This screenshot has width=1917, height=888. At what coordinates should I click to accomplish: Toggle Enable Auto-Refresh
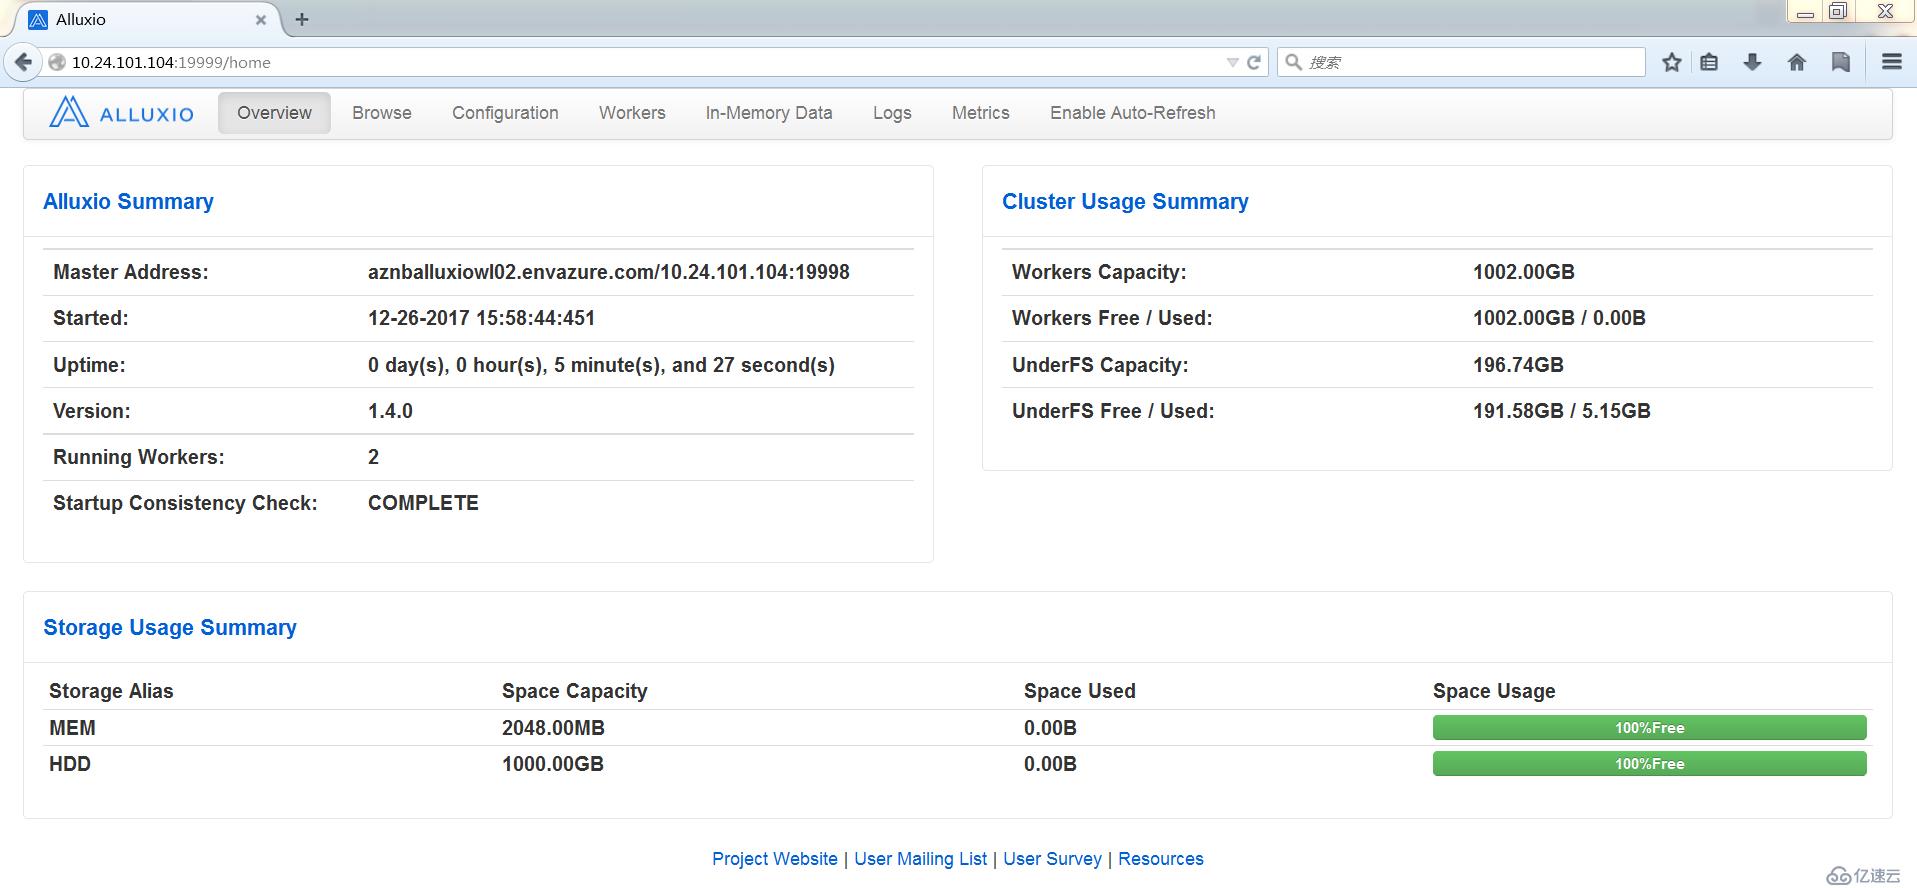[1133, 113]
